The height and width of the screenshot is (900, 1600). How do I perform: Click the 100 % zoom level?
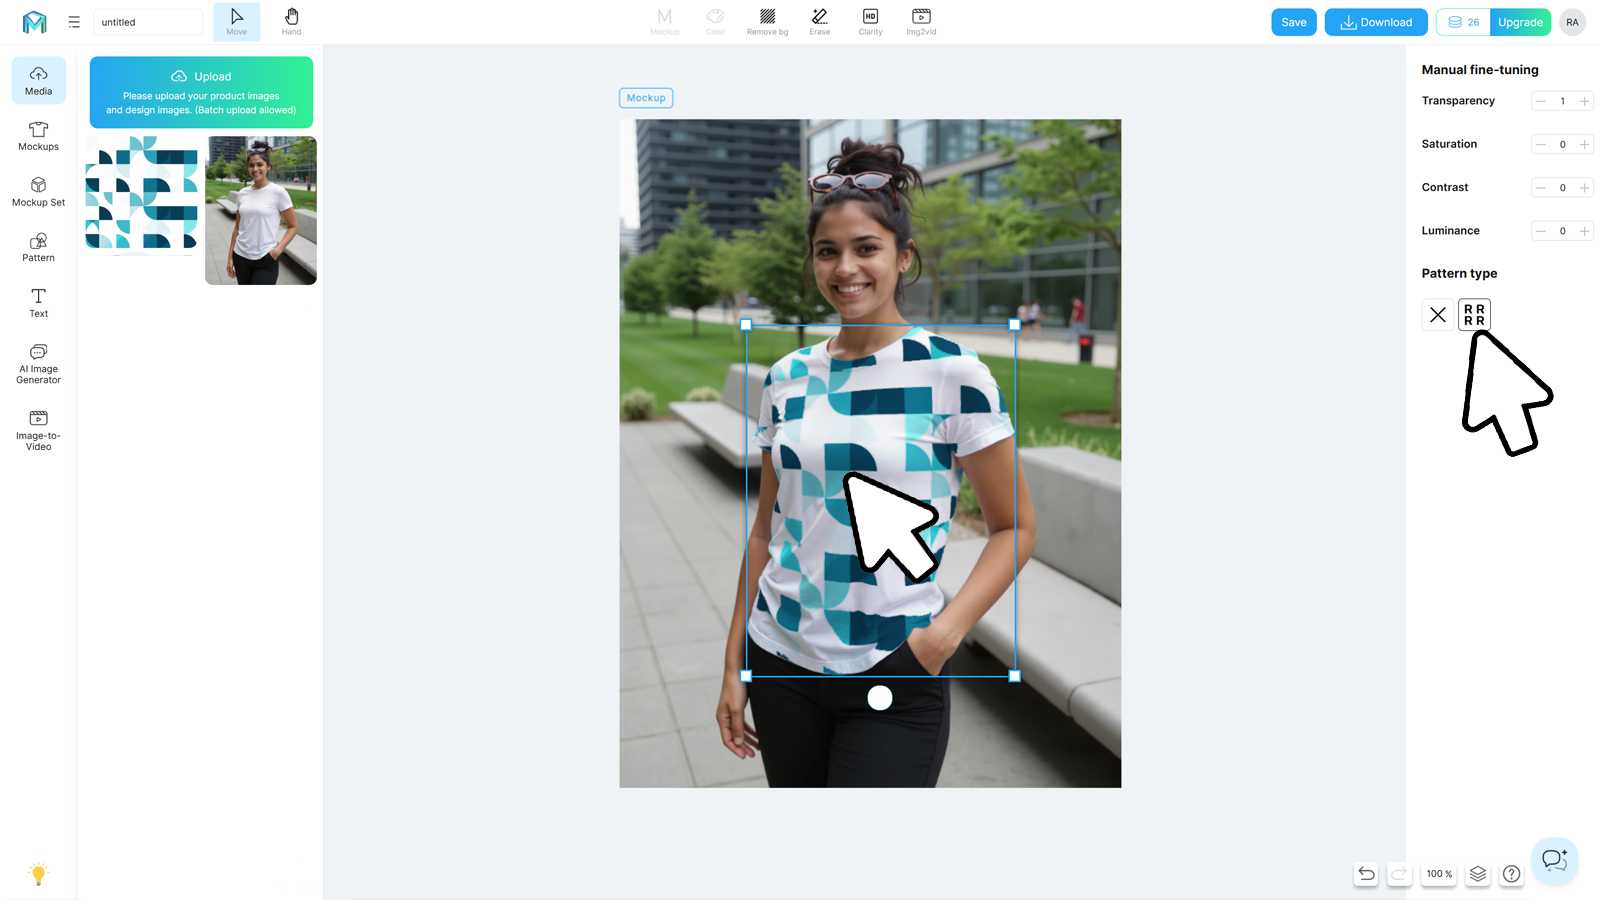1440,874
